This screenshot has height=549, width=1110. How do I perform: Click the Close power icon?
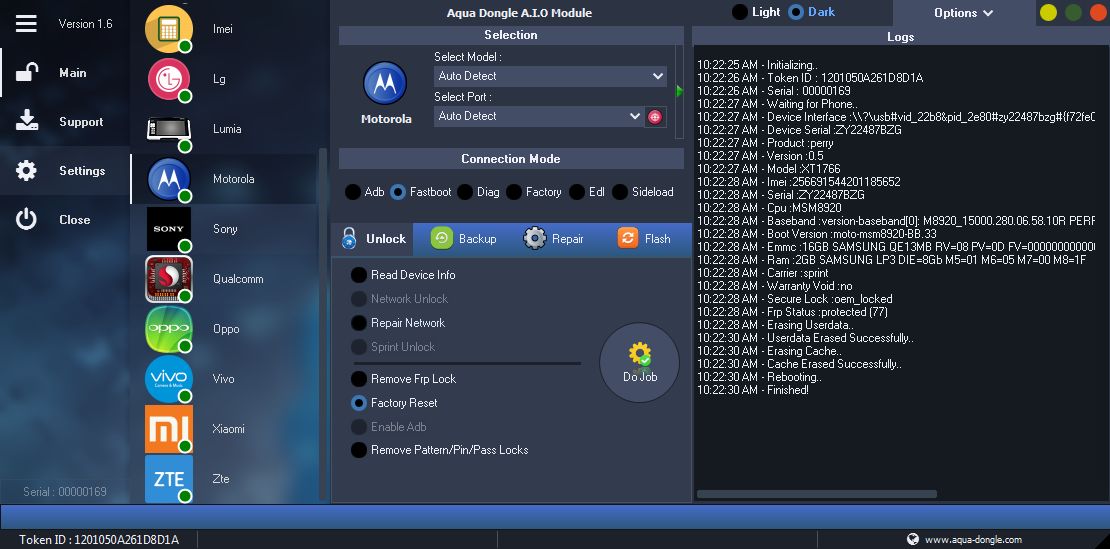pyautogui.click(x=26, y=219)
